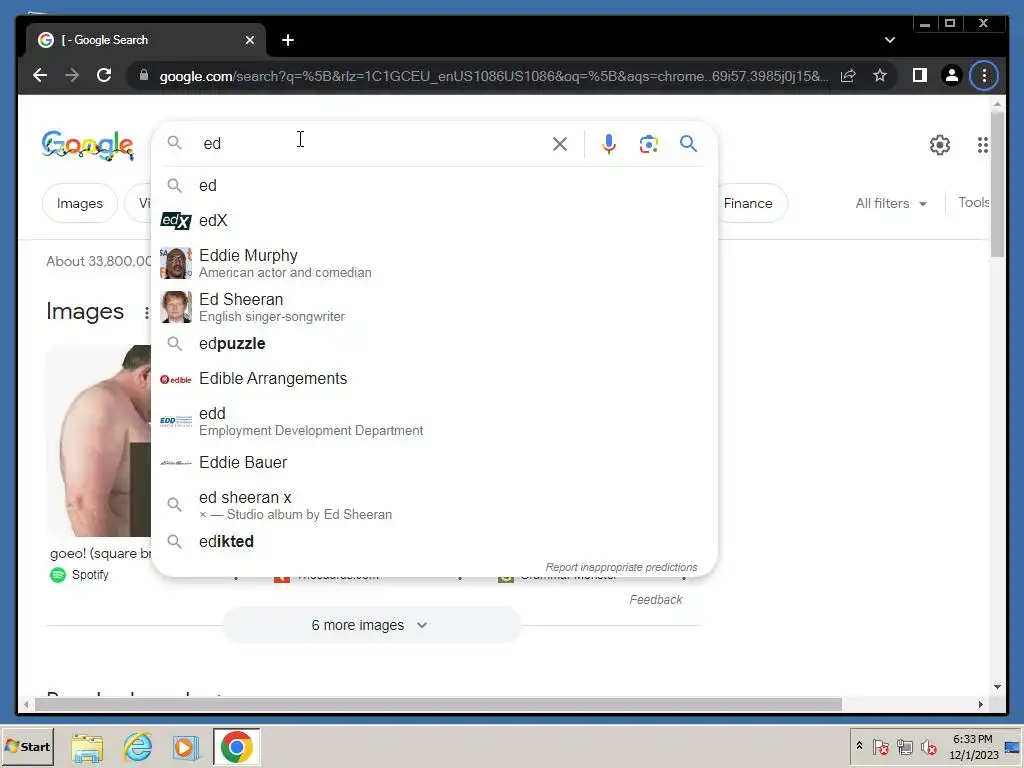Viewport: 1024px width, 768px height.
Task: Click the vertical scrollbar thumb
Action: (x=997, y=184)
